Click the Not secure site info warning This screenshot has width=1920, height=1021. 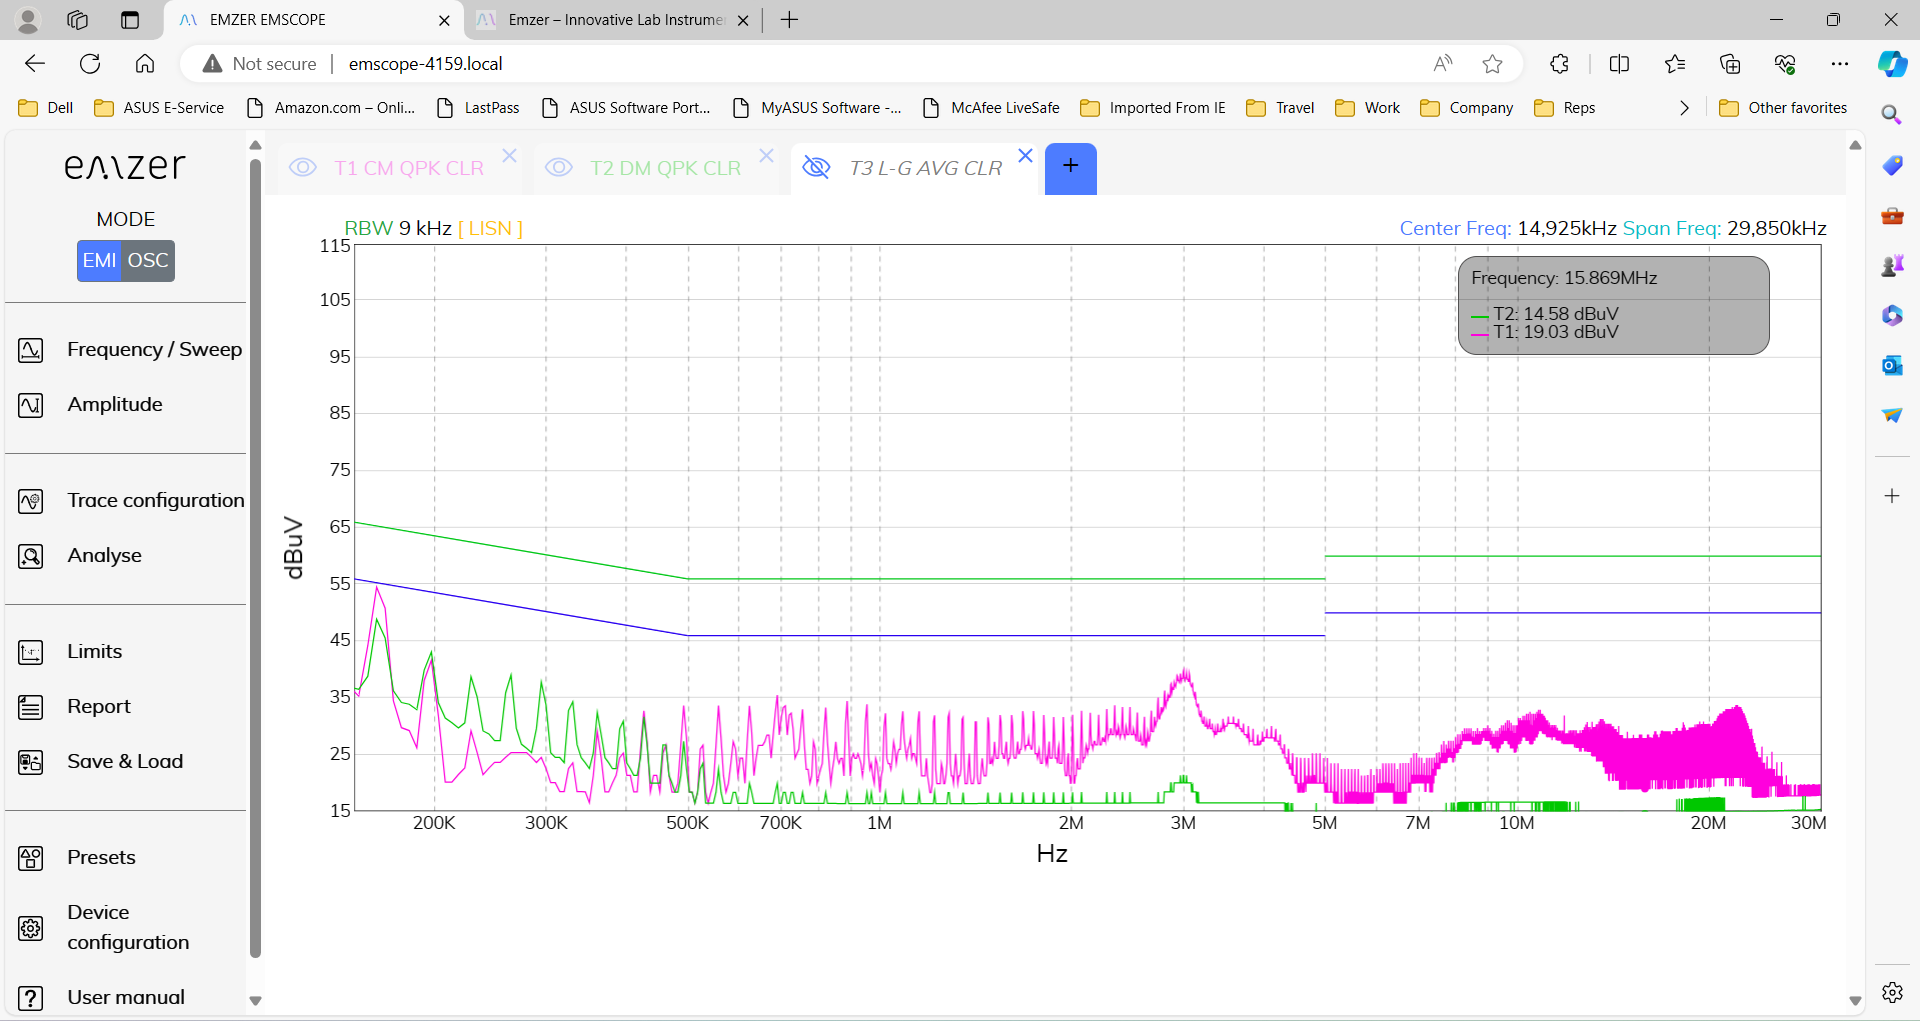click(x=259, y=64)
